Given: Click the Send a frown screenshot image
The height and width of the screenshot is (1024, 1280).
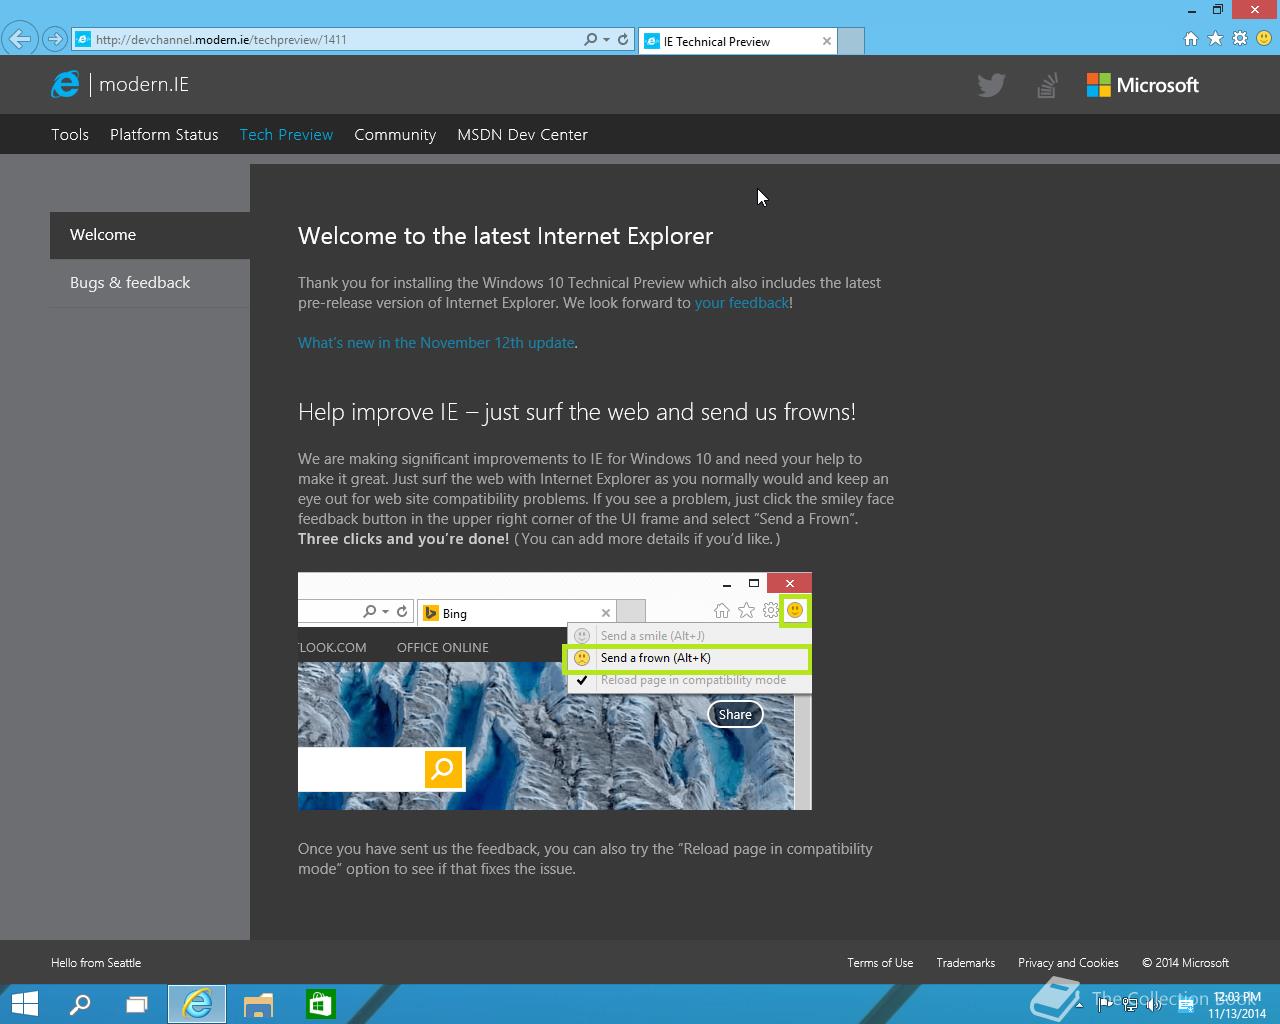Looking at the screenshot, I should pos(555,691).
